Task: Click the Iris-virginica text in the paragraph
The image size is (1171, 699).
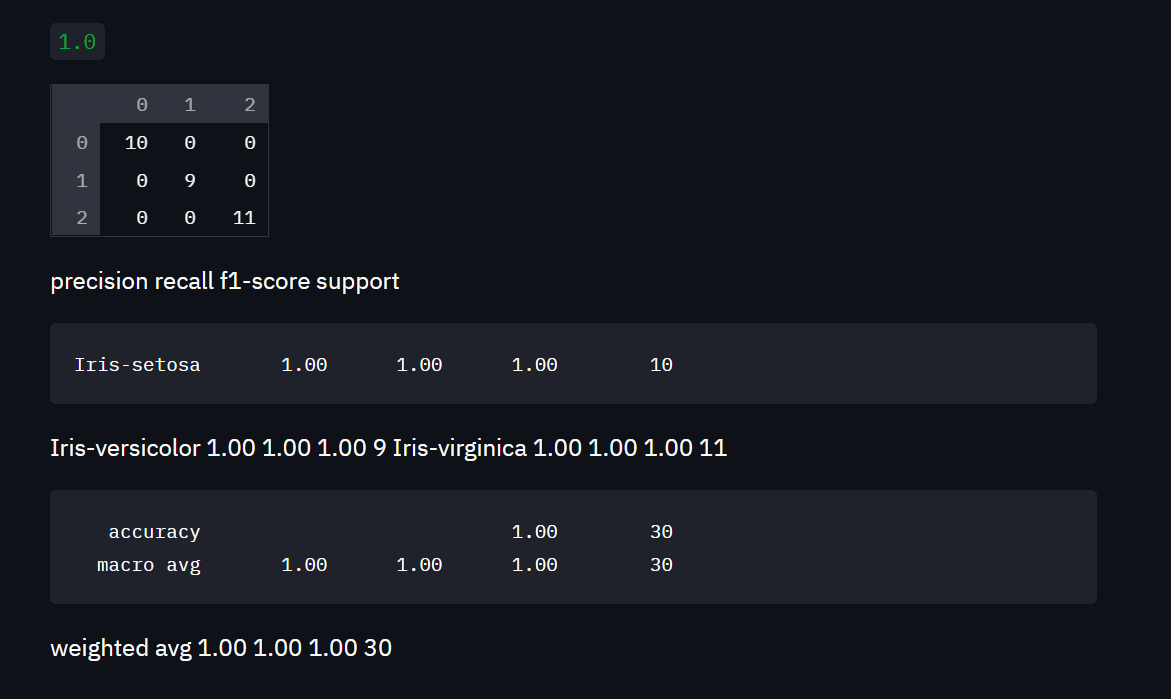Action: [x=459, y=449]
